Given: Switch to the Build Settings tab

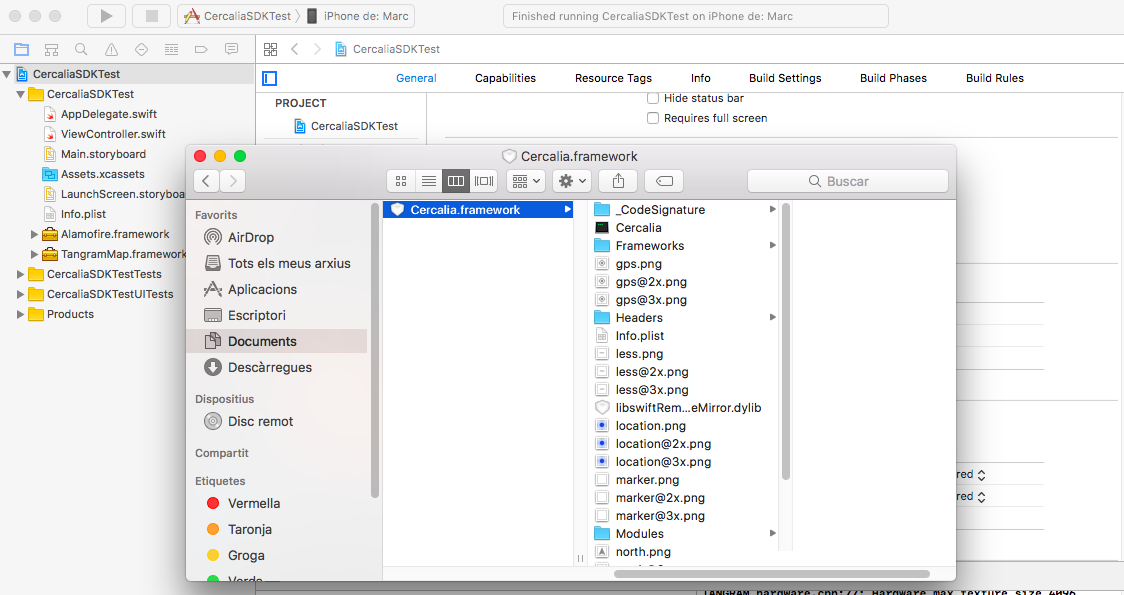Looking at the screenshot, I should (785, 78).
